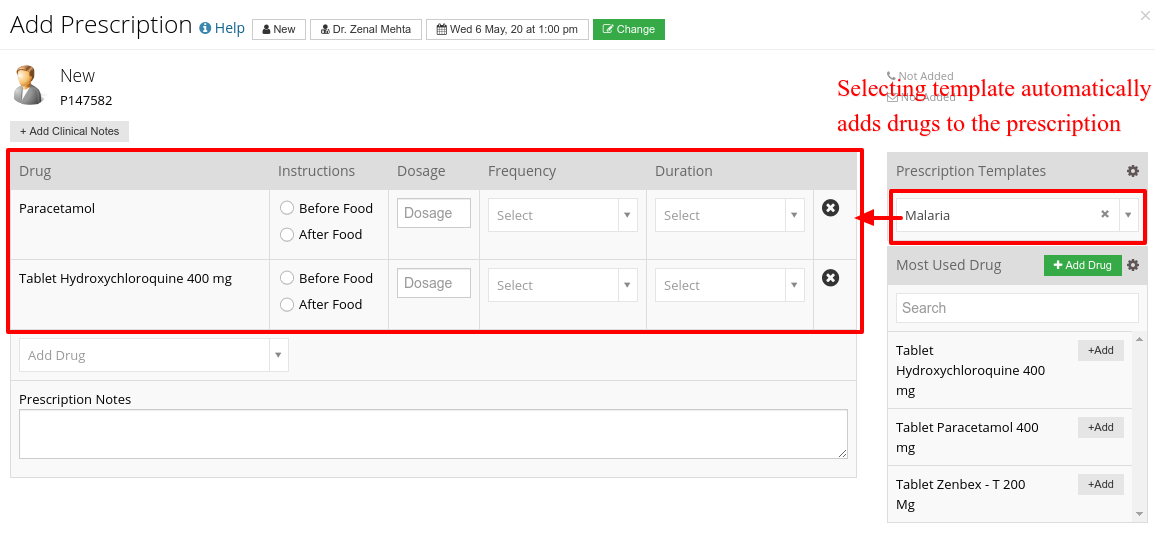Click the green Add Drug button
This screenshot has width=1155, height=542.
pyautogui.click(x=1083, y=265)
